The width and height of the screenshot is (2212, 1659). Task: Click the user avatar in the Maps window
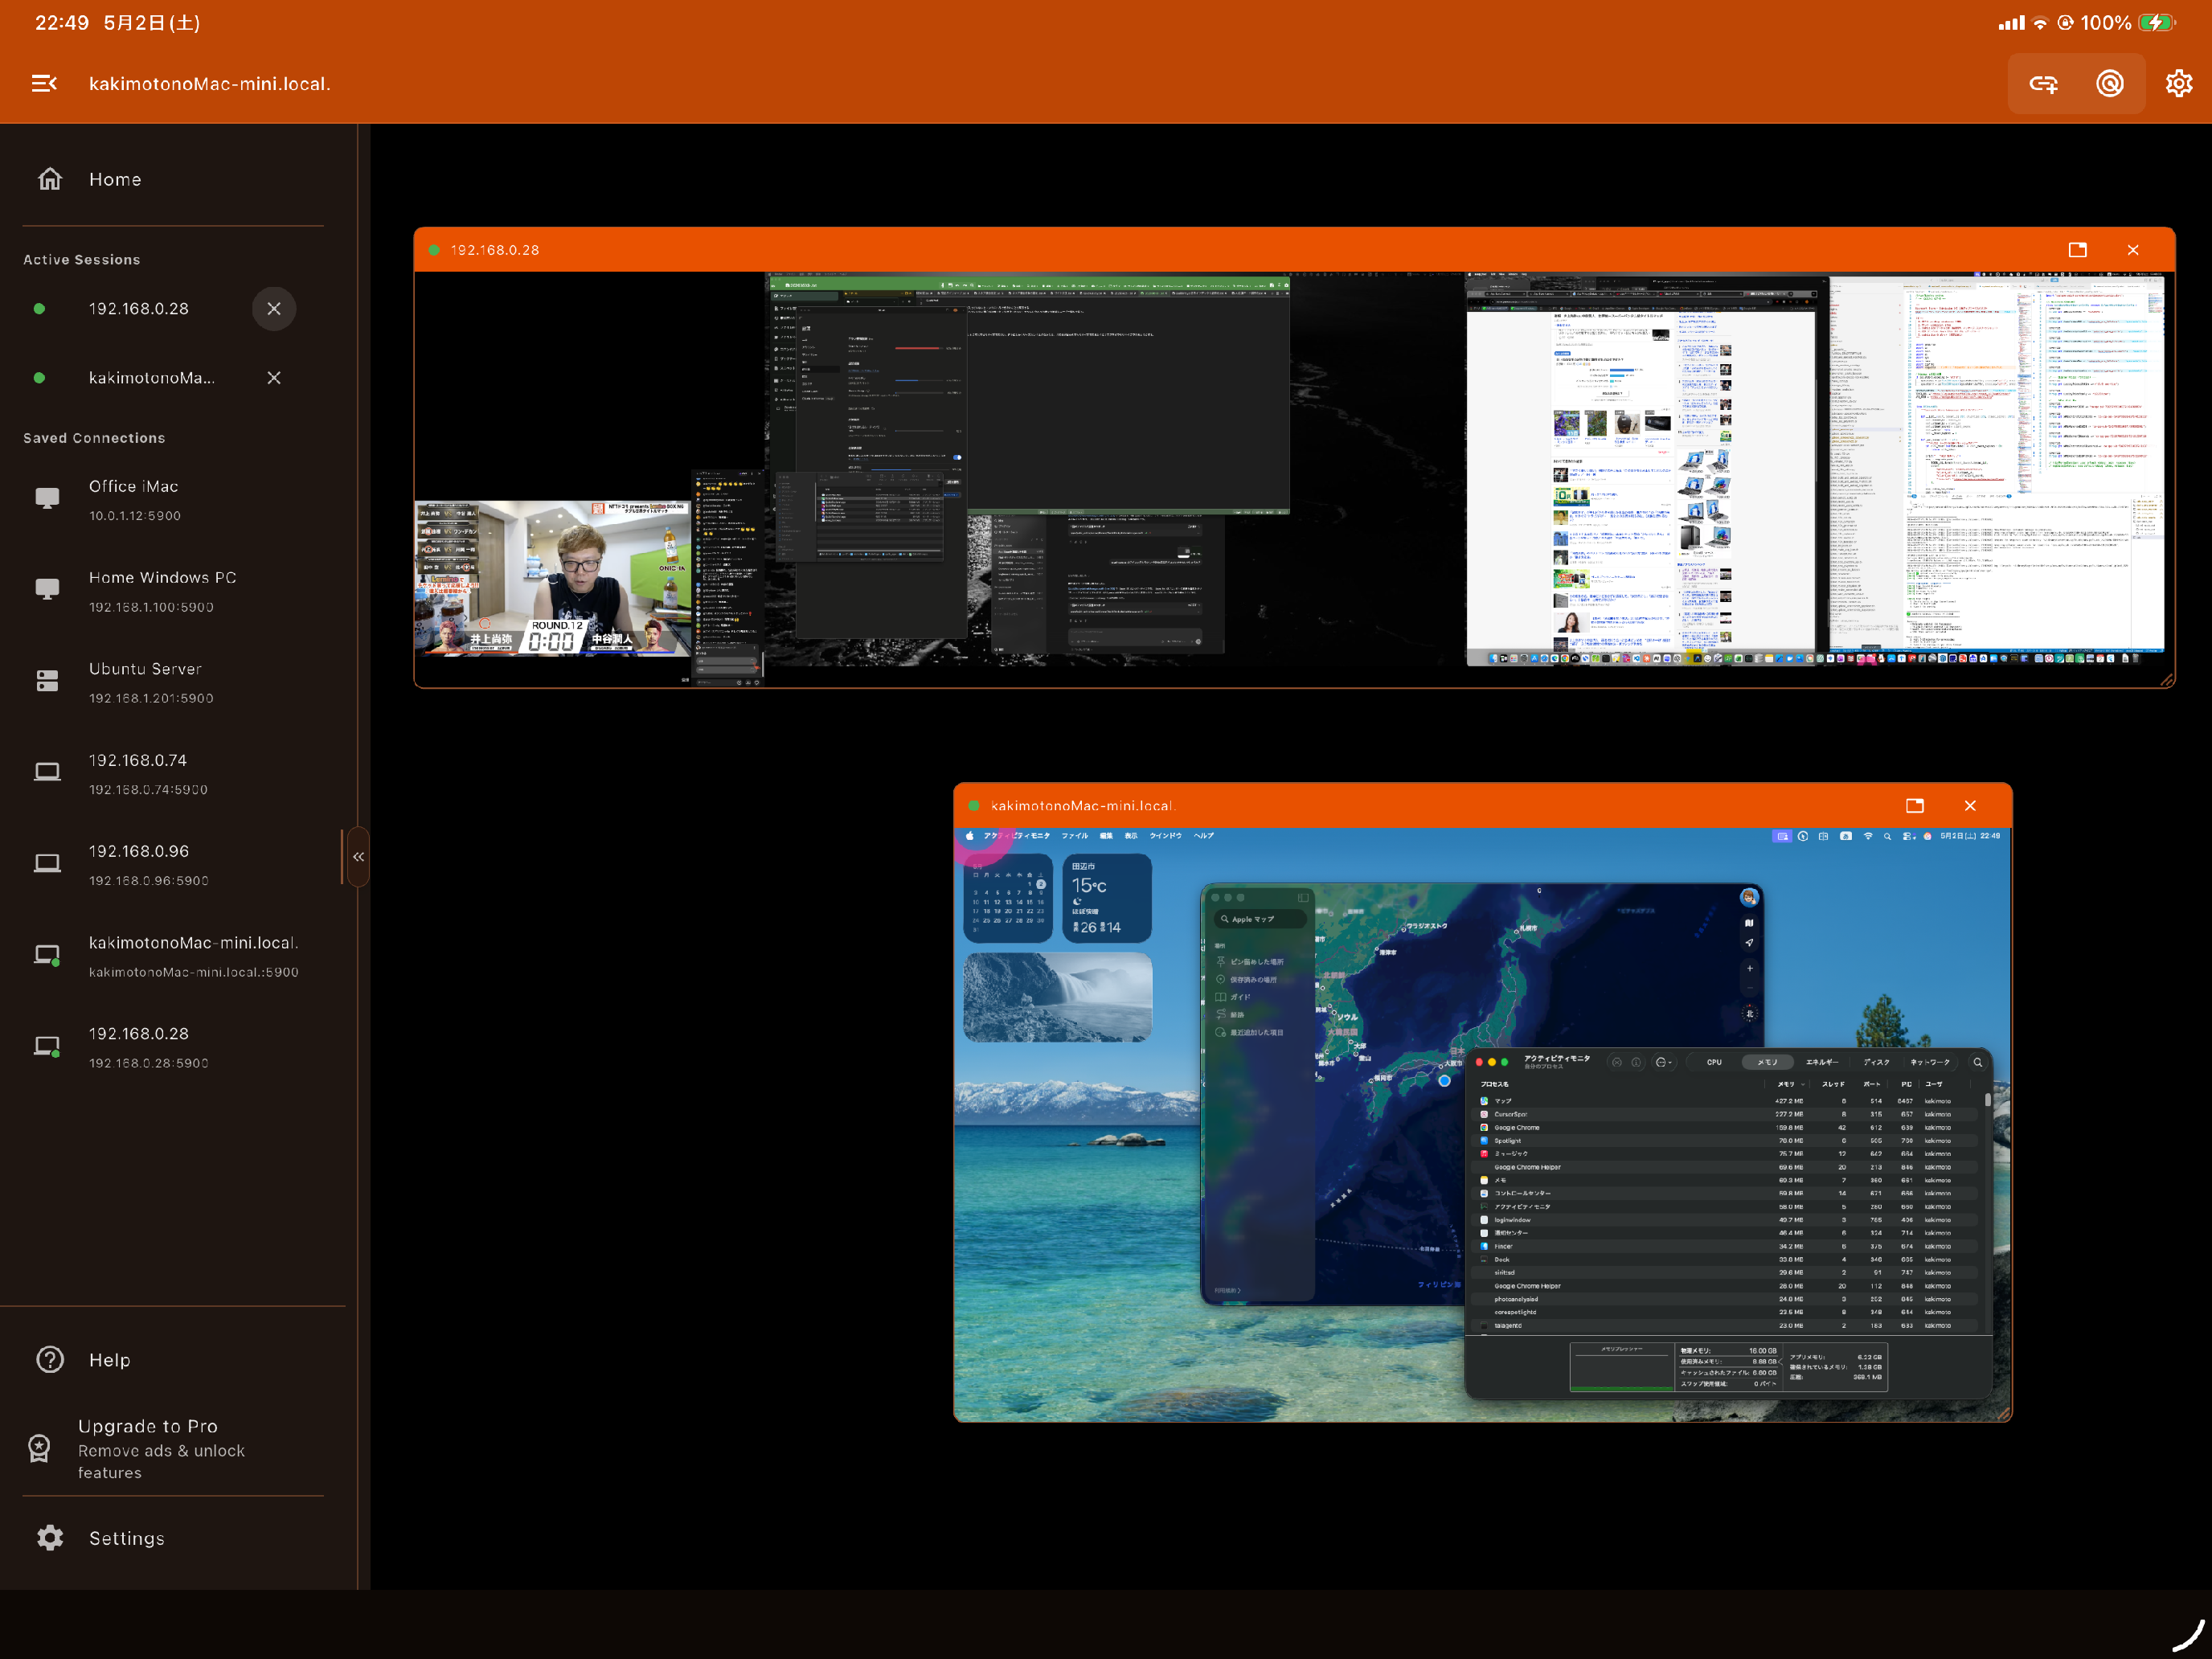coord(1749,897)
